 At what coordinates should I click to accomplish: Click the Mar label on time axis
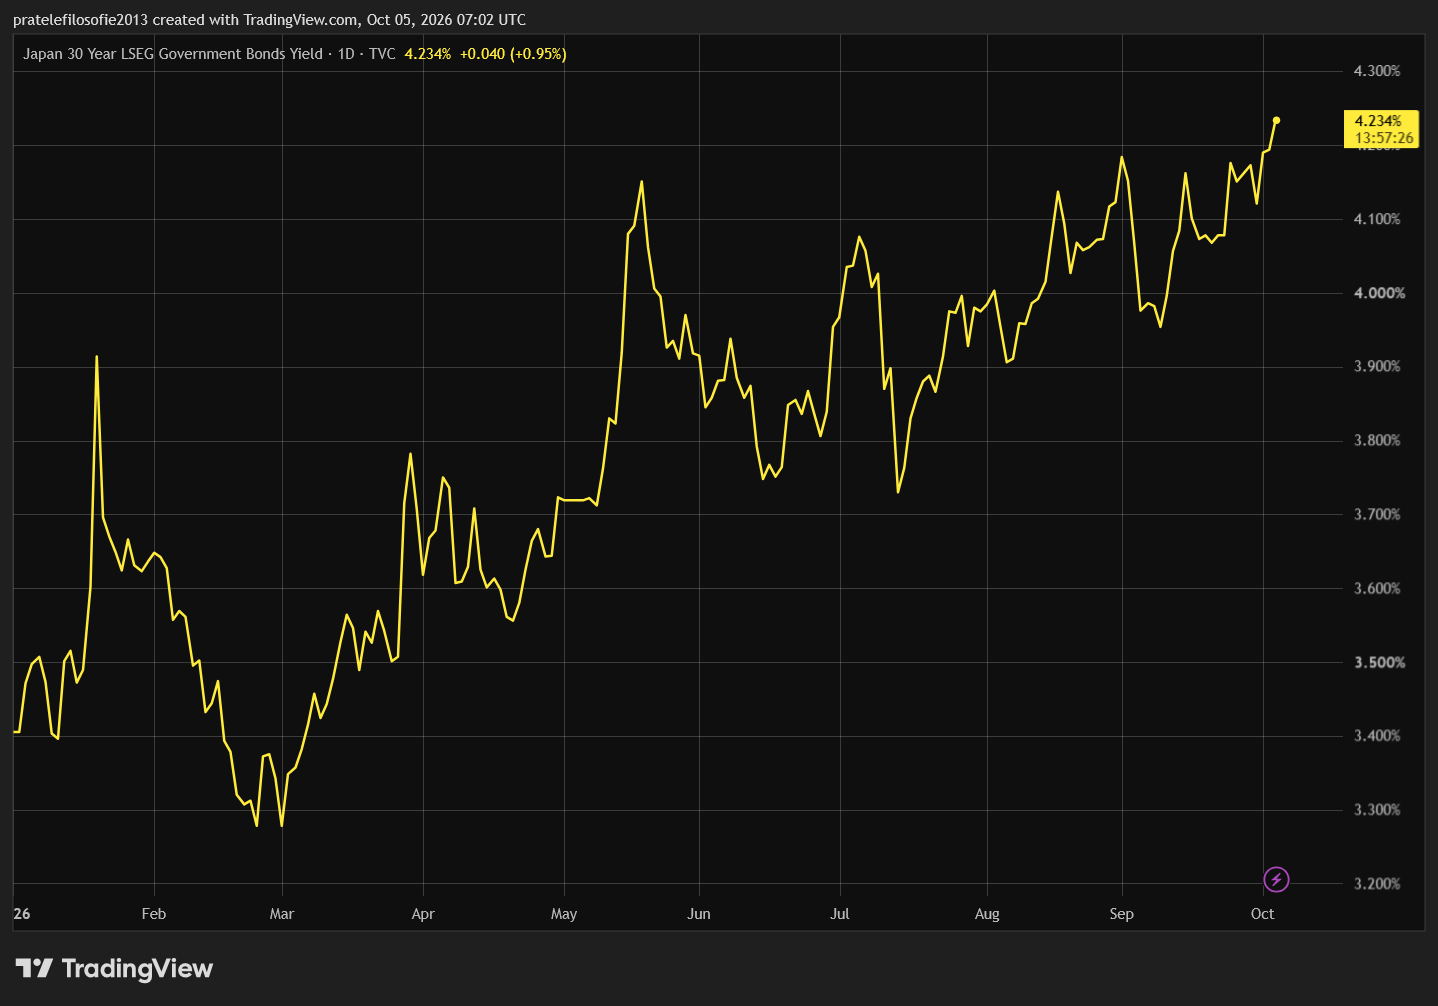tap(282, 914)
